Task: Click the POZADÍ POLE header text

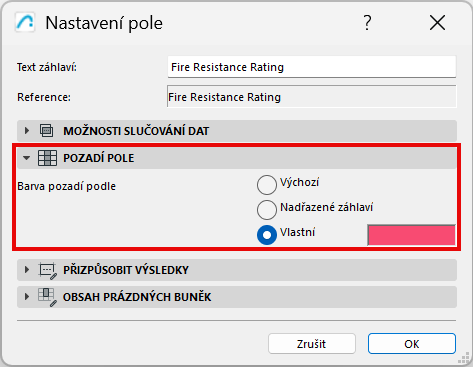Action: click(x=99, y=158)
